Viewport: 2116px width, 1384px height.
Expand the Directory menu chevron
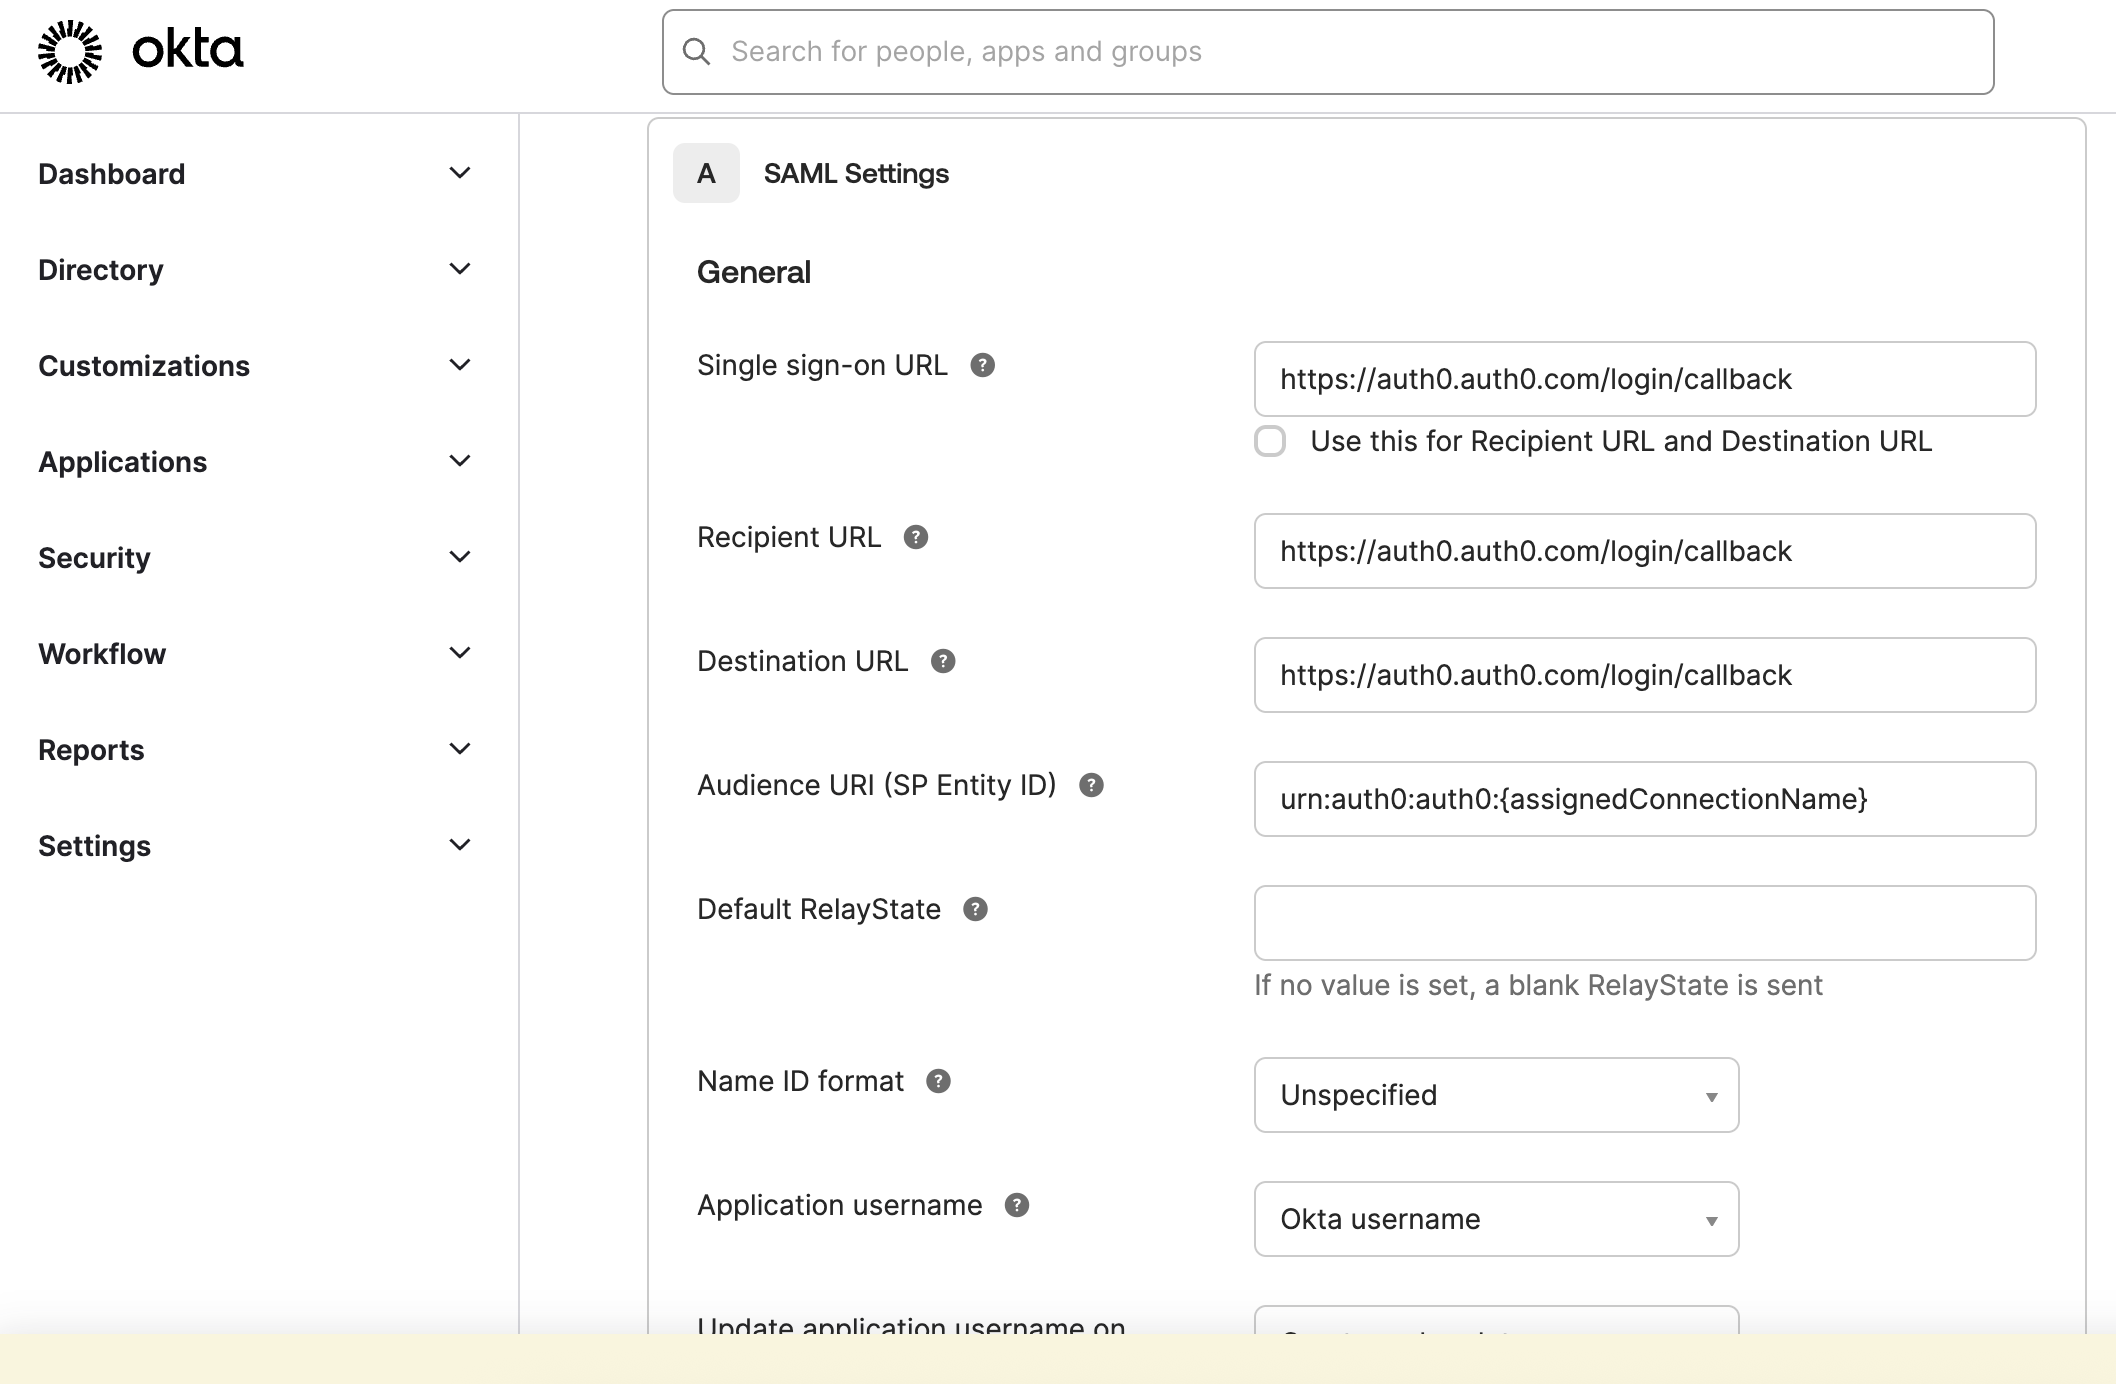[460, 269]
